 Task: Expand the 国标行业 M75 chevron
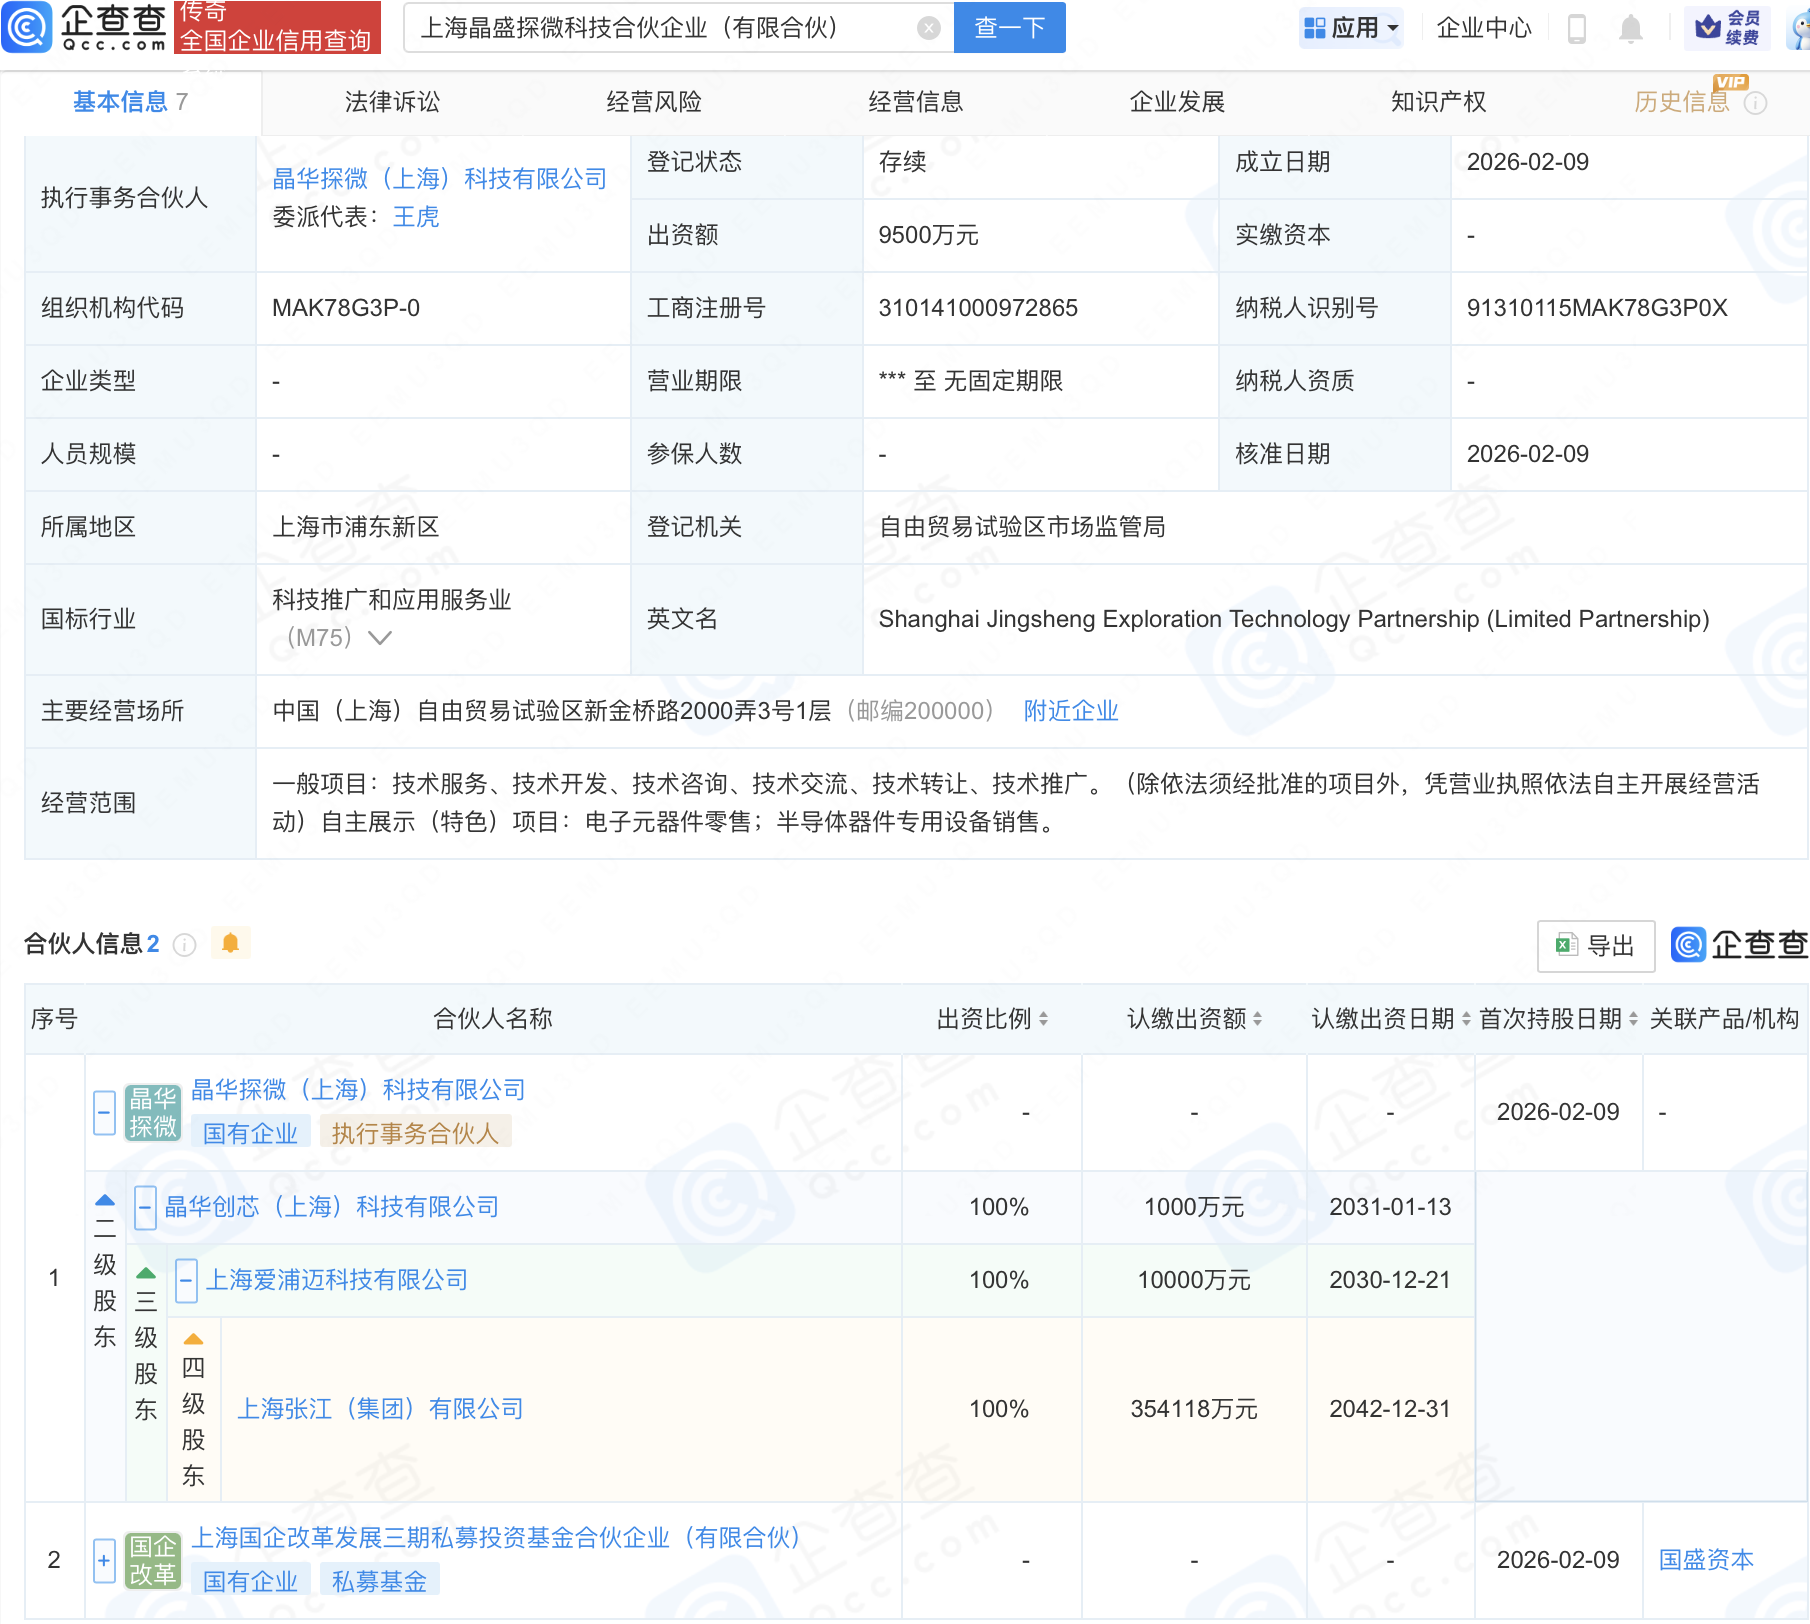[x=380, y=638]
